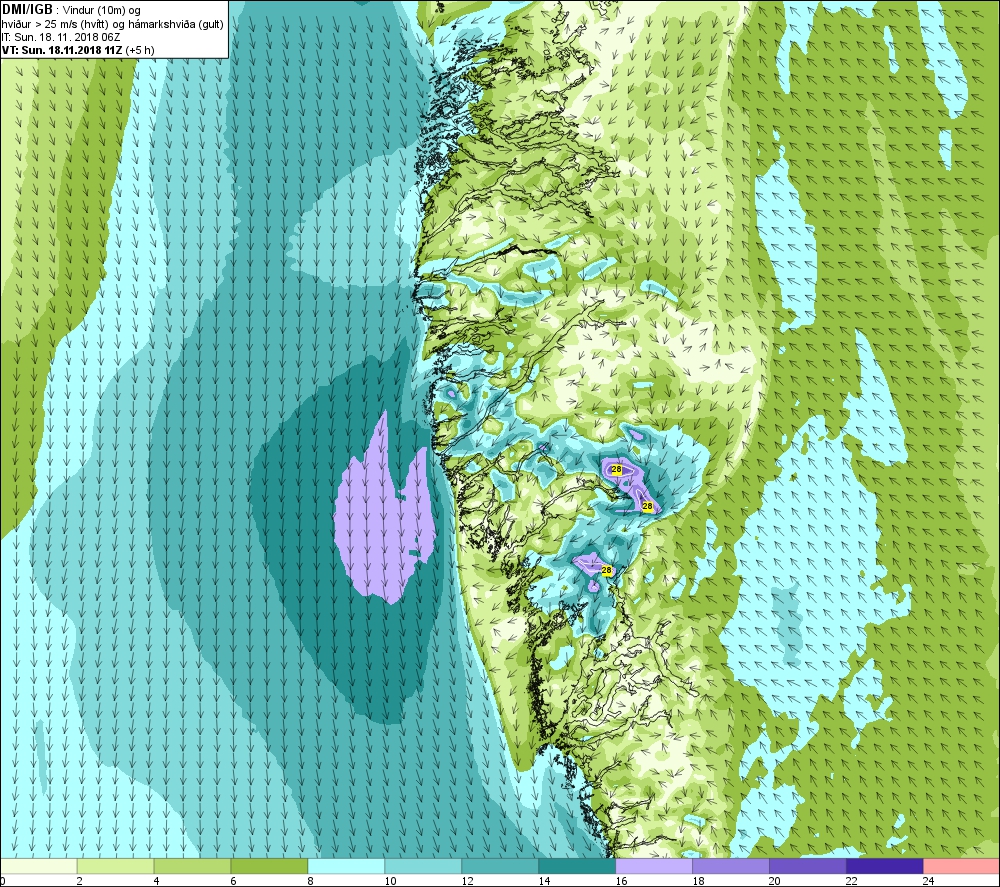
Task: Click the yellow '28' label between the other two
Action: pyautogui.click(x=647, y=506)
